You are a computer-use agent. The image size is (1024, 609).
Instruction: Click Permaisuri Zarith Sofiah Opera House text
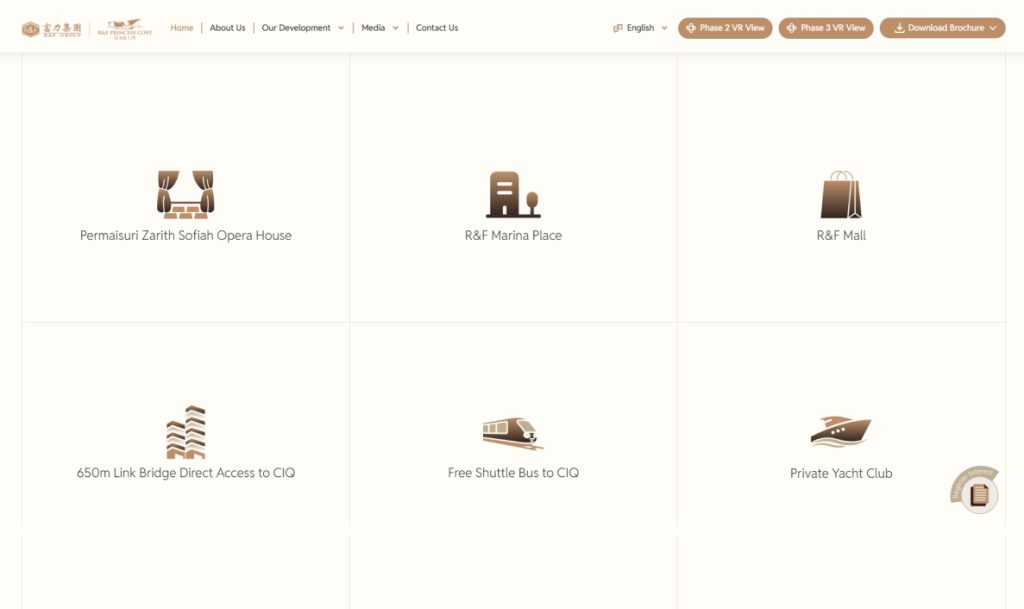coord(185,236)
